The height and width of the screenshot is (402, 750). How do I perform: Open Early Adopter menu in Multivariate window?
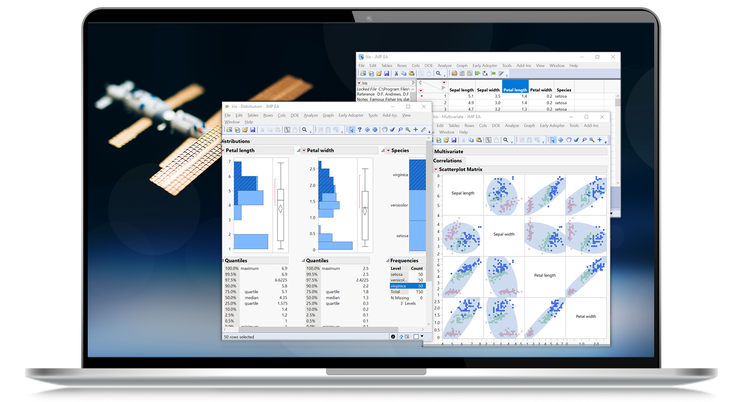(552, 125)
